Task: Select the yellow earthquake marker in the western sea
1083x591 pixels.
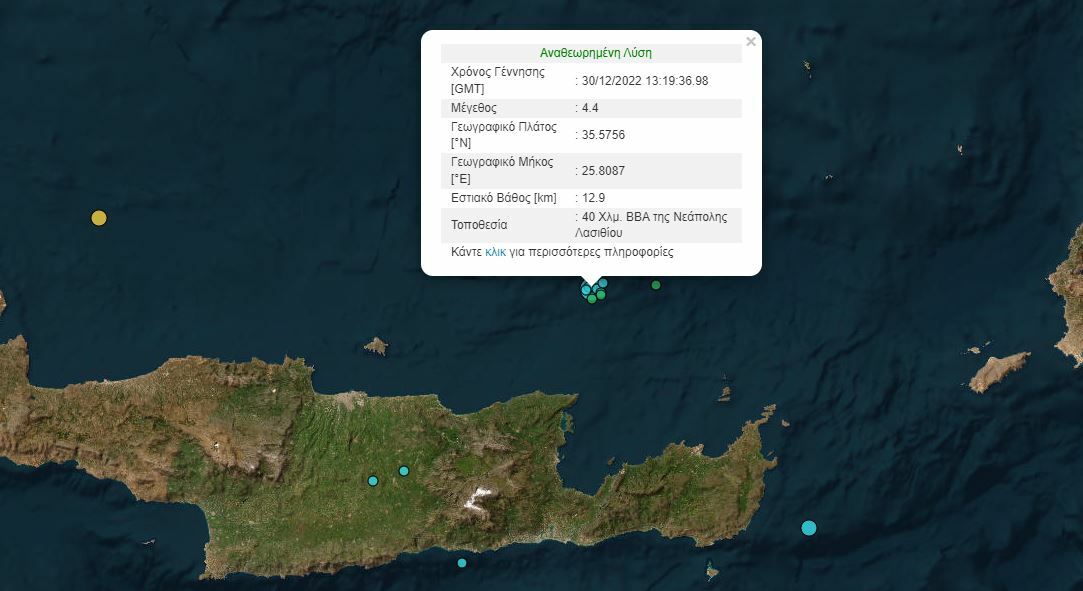Action: tap(98, 218)
